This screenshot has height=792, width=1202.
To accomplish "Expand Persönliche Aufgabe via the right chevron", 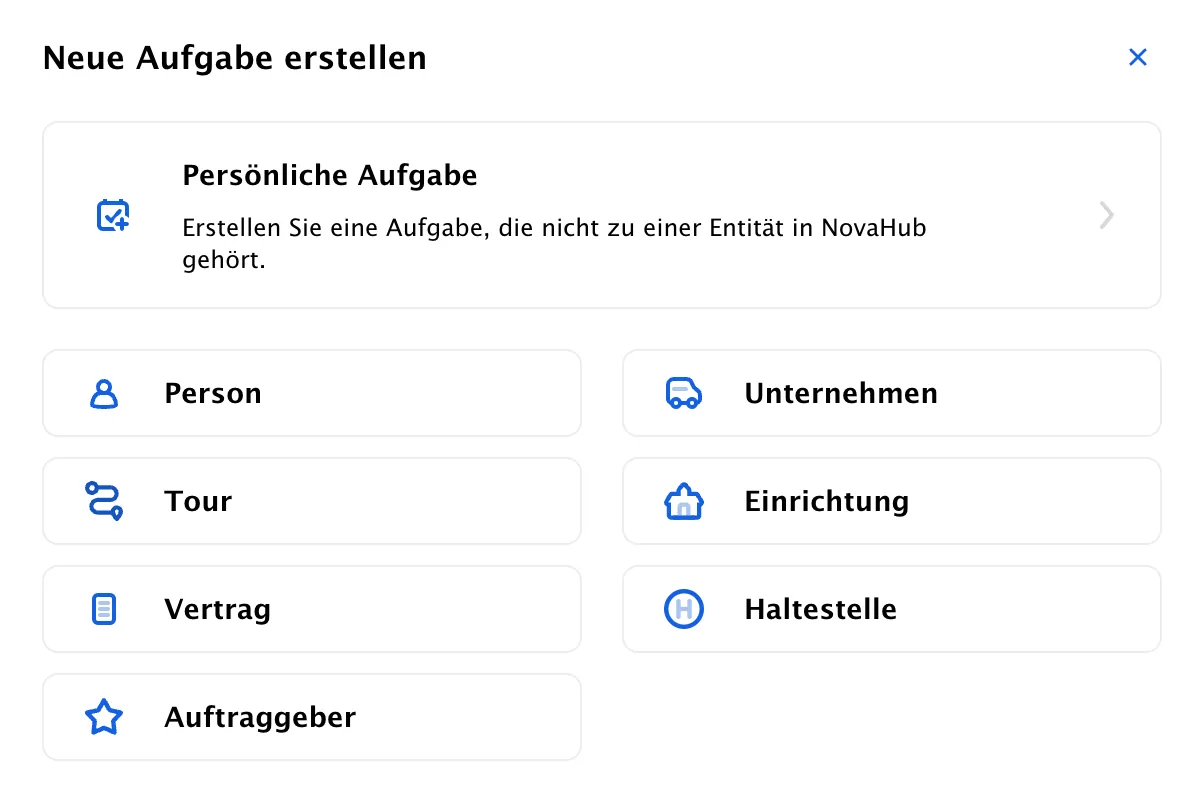I will 1106,215.
